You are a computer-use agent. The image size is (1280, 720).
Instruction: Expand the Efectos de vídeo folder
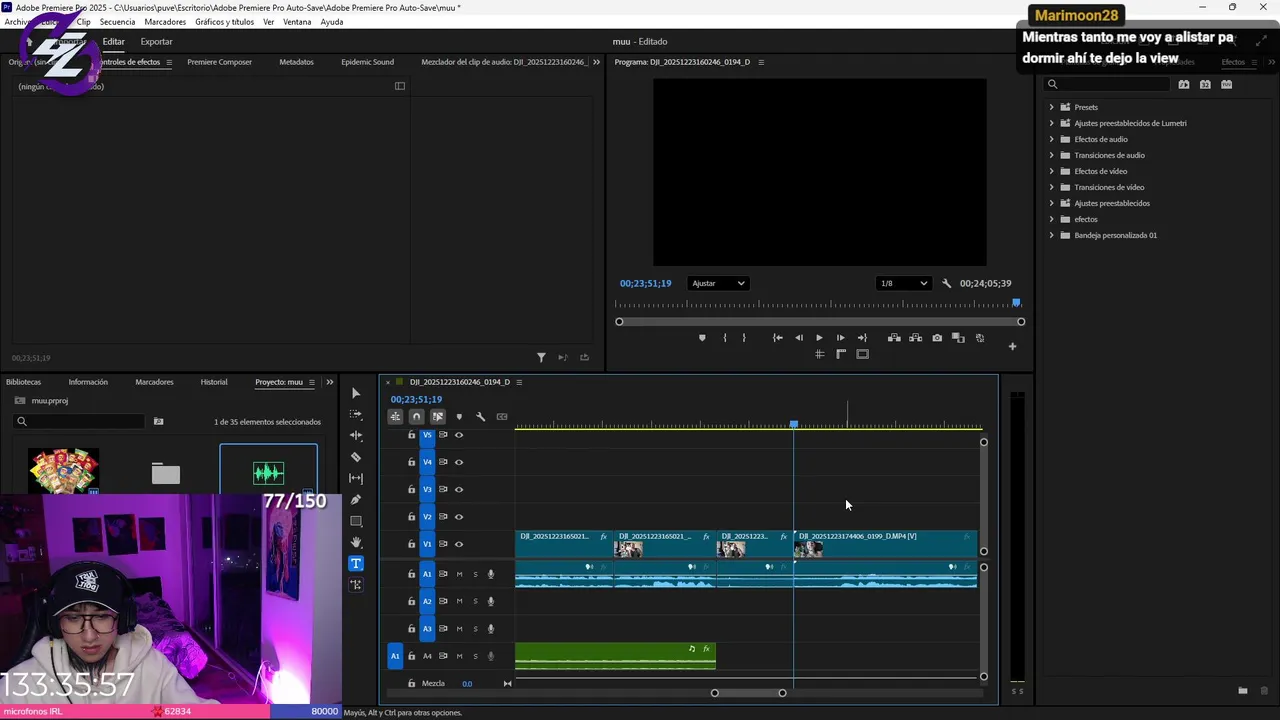(x=1051, y=171)
